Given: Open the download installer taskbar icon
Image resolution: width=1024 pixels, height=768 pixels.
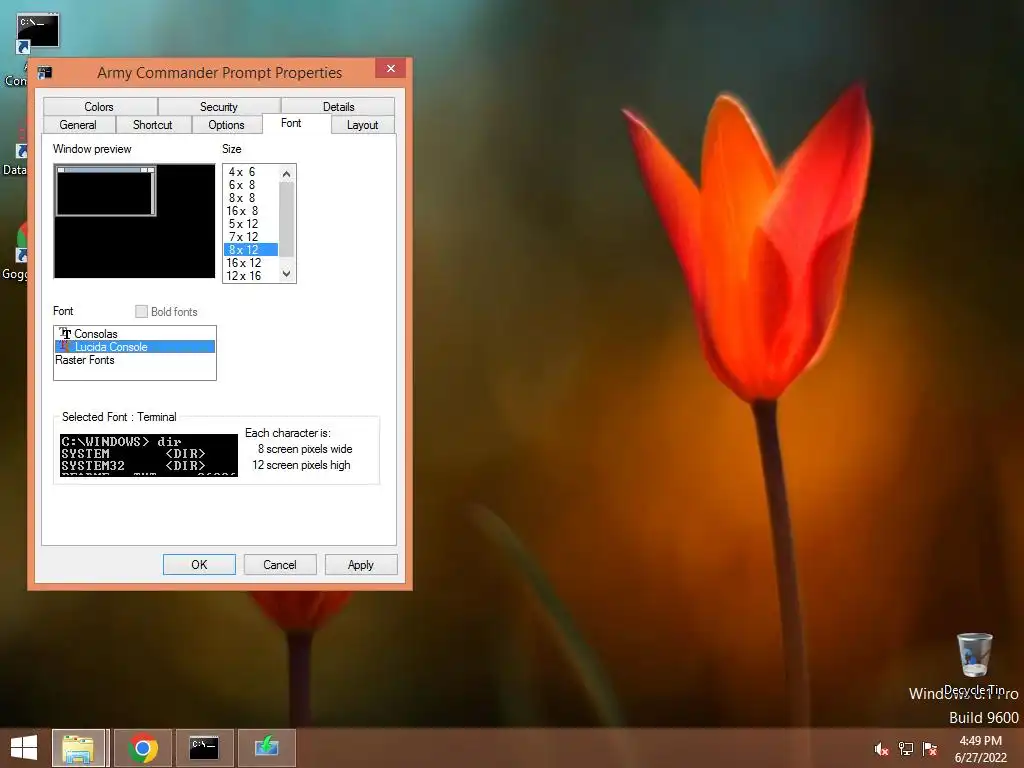Looking at the screenshot, I should coord(266,748).
